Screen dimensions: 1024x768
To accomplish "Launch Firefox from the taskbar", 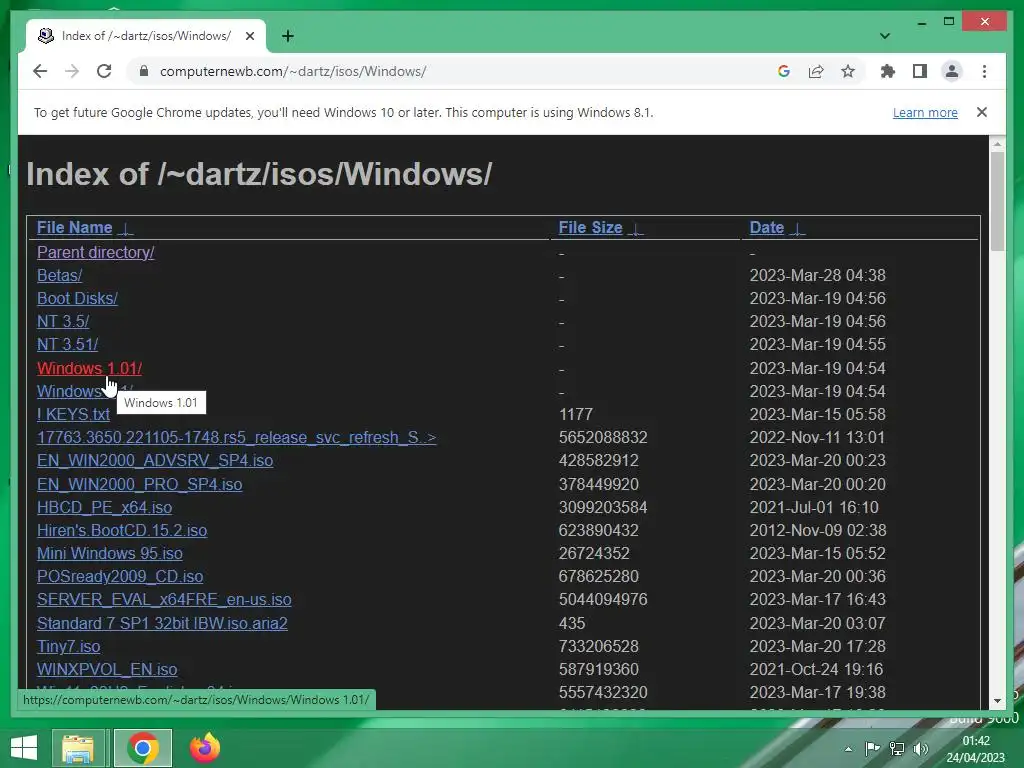I will tap(204, 748).
